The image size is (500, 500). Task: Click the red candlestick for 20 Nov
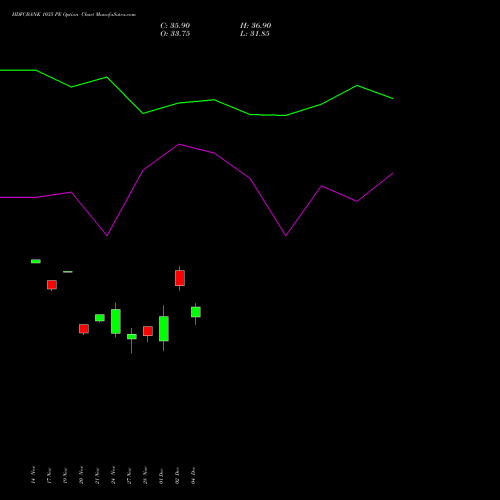click(84, 329)
